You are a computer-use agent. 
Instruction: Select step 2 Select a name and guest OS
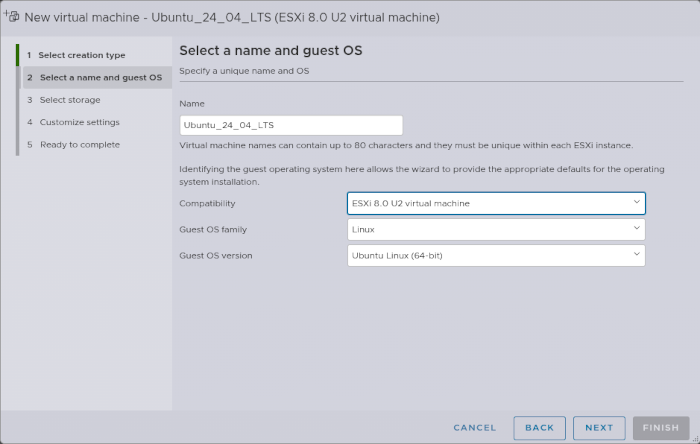click(94, 77)
